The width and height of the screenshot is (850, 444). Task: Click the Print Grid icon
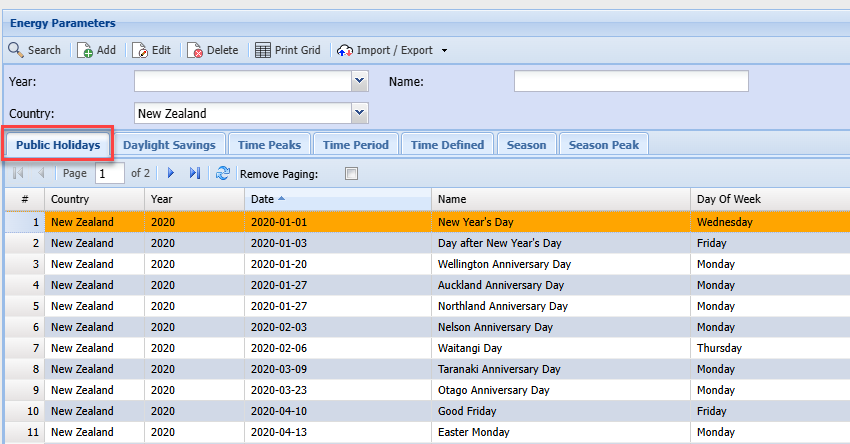263,50
